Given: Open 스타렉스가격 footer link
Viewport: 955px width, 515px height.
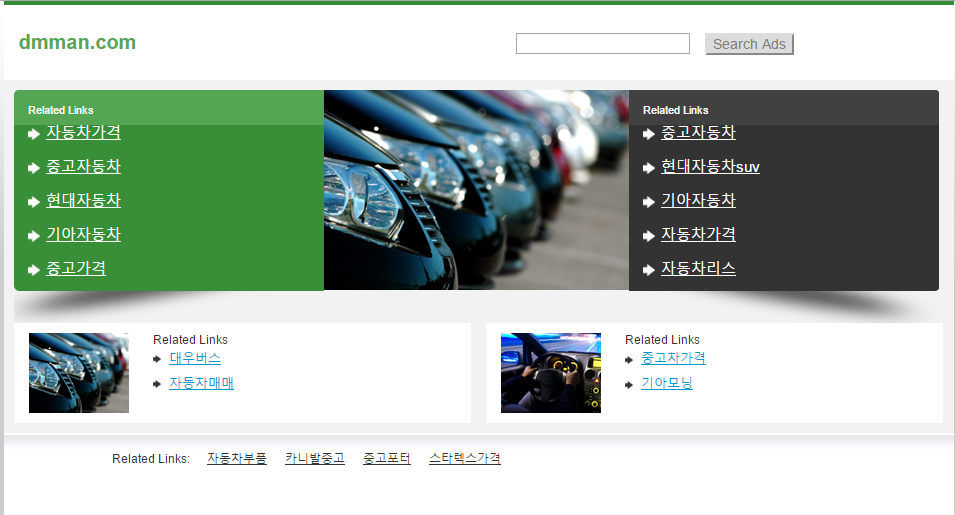Looking at the screenshot, I should pos(465,458).
